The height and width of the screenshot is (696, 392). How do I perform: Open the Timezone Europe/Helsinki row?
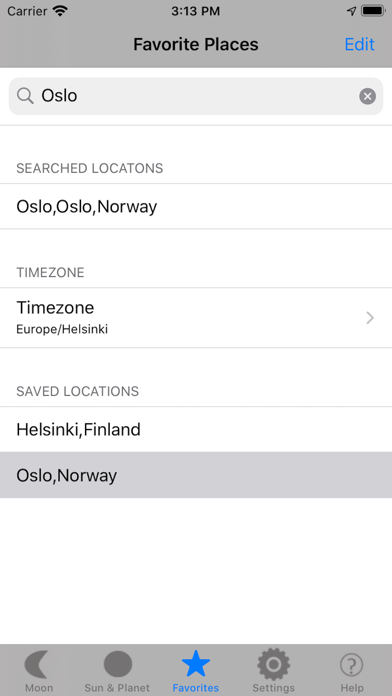point(196,318)
